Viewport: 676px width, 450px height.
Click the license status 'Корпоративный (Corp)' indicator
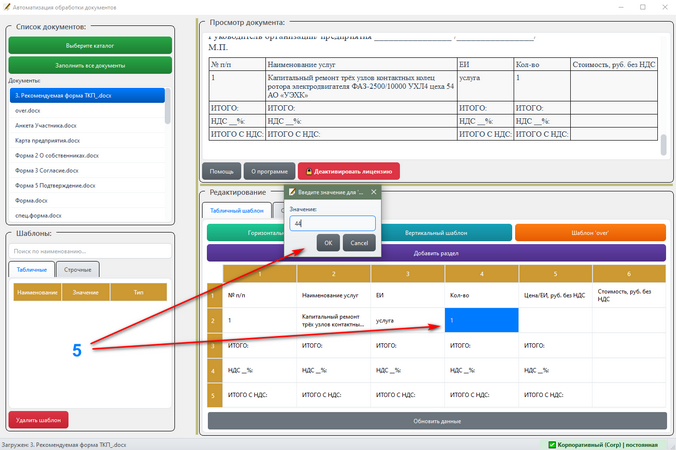(604, 445)
